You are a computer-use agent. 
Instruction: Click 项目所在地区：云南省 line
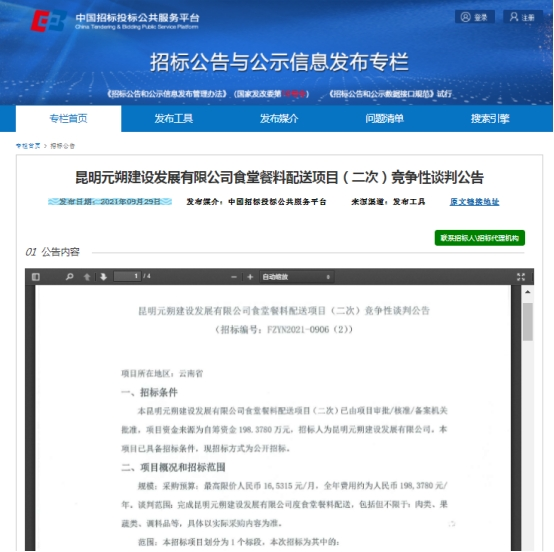pos(162,374)
